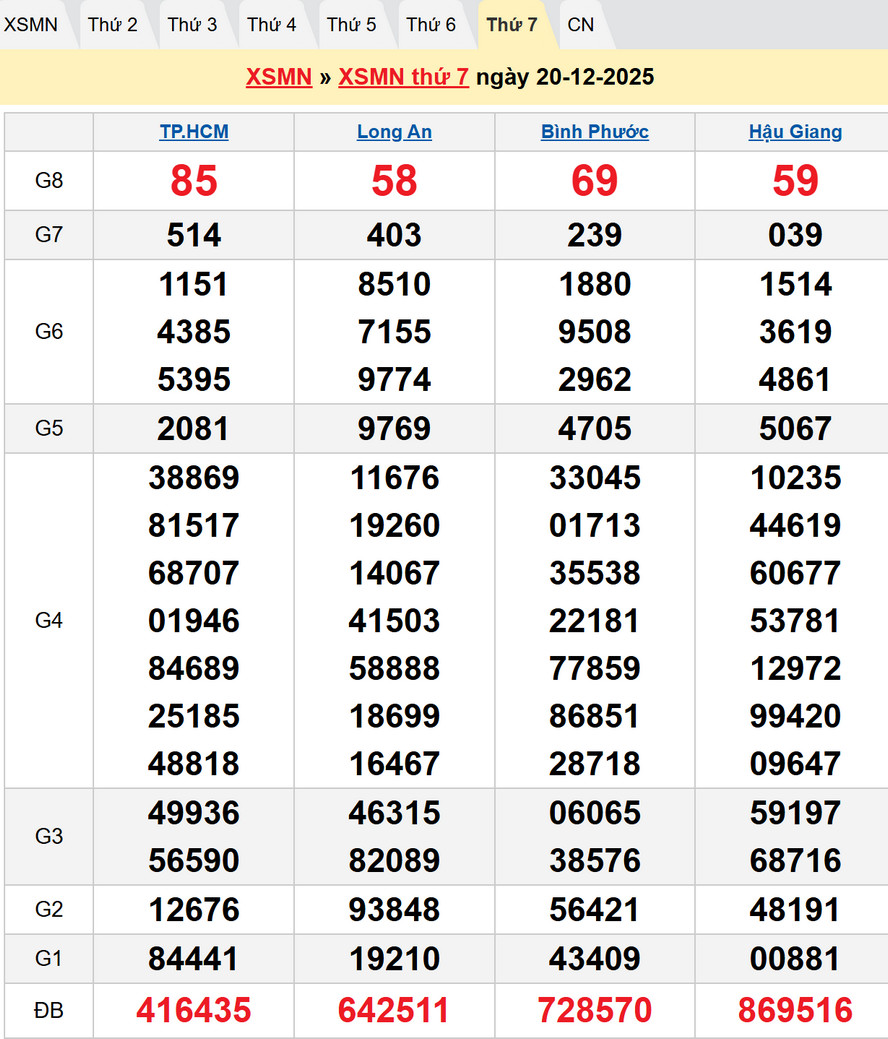Click the red XSMN breadcrumb link in heading
Screen dimensions: 888x1039
point(279,77)
